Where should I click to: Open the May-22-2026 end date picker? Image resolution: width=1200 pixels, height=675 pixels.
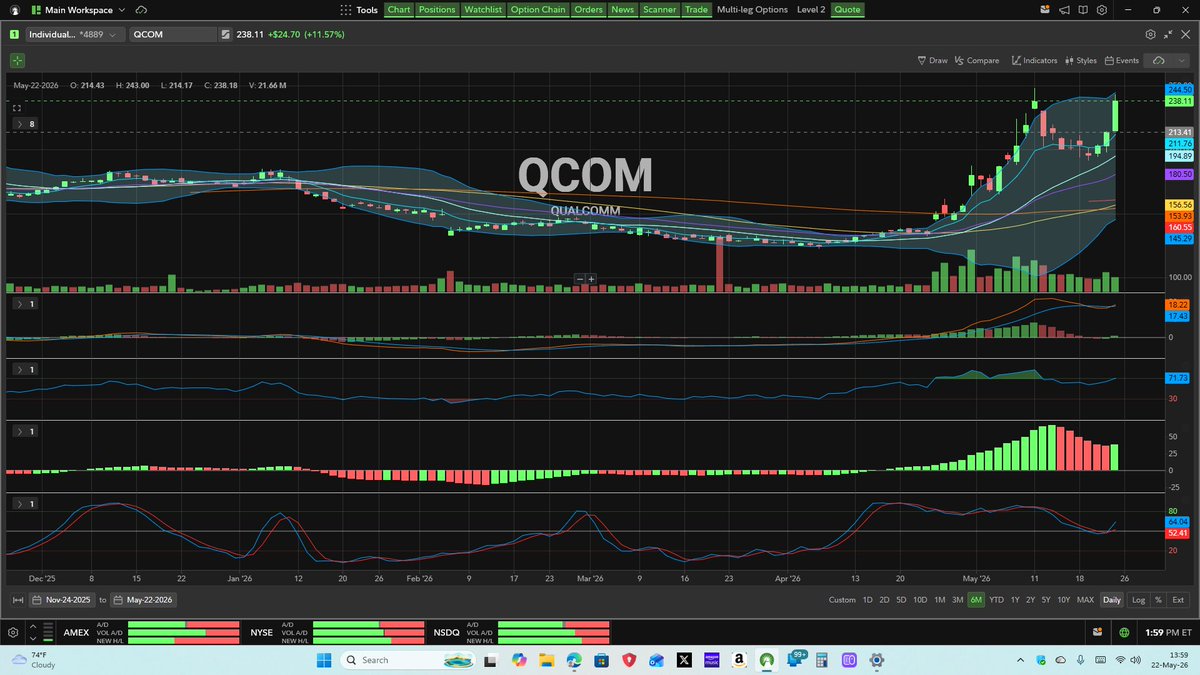(x=144, y=600)
